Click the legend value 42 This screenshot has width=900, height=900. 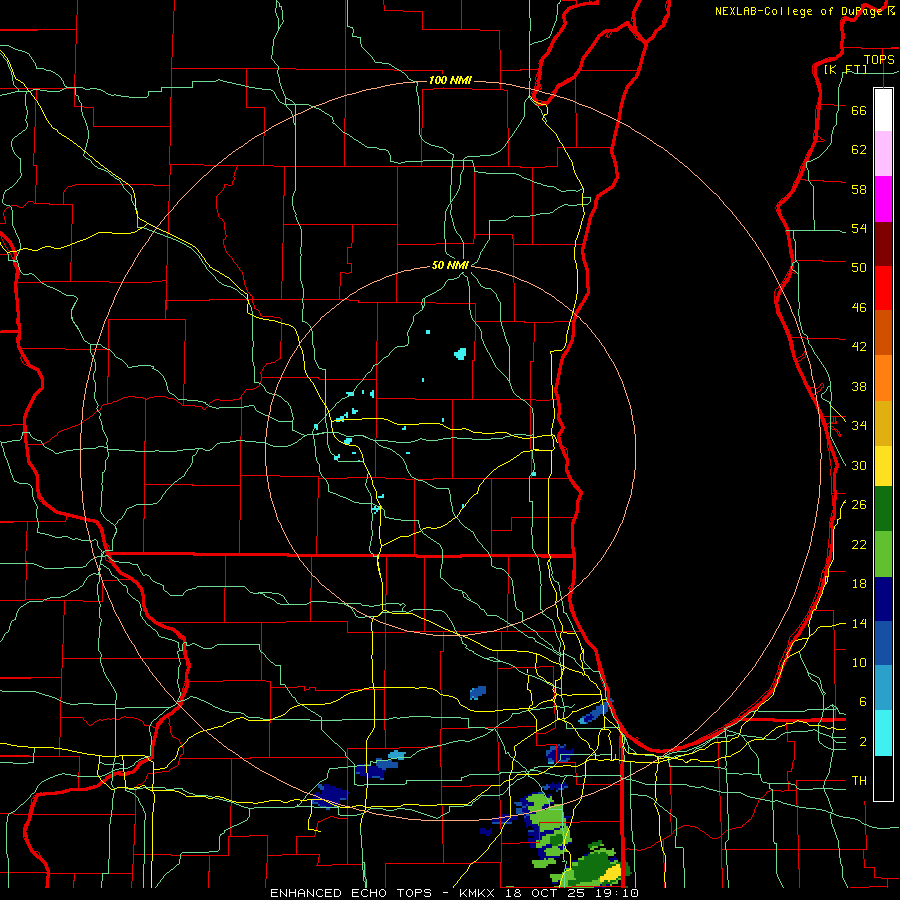(x=859, y=347)
